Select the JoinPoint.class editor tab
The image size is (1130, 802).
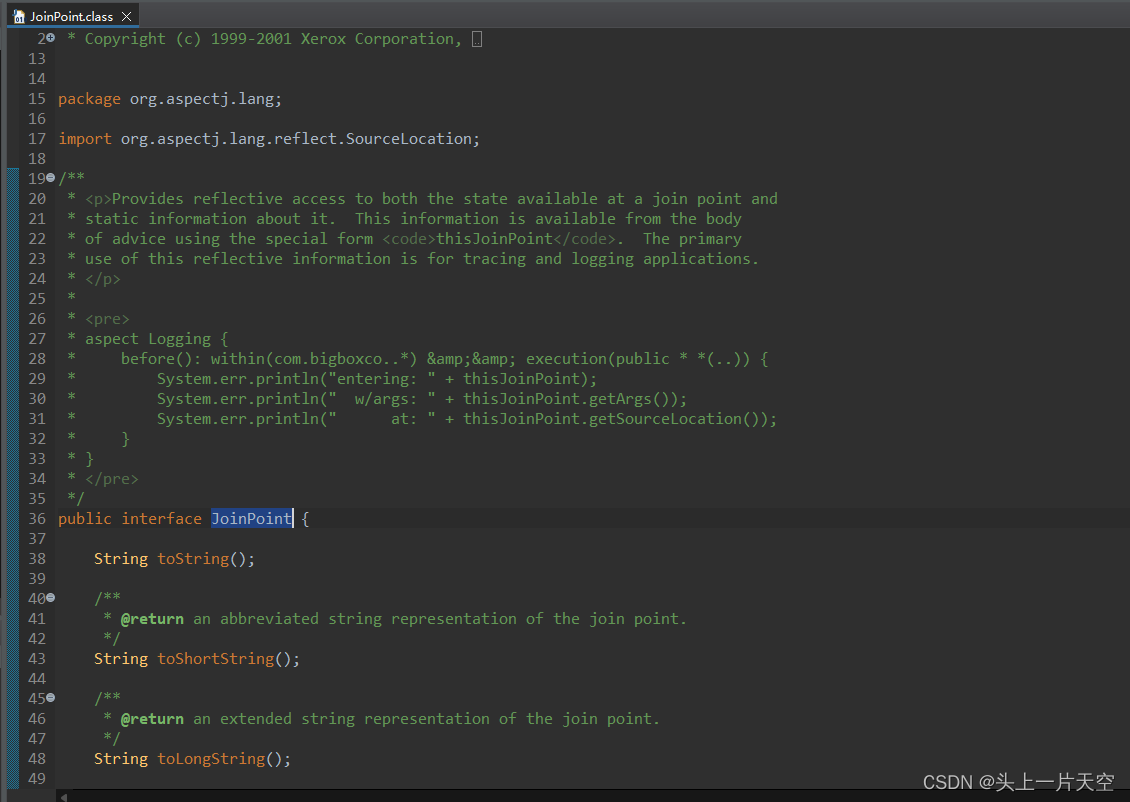(71, 16)
